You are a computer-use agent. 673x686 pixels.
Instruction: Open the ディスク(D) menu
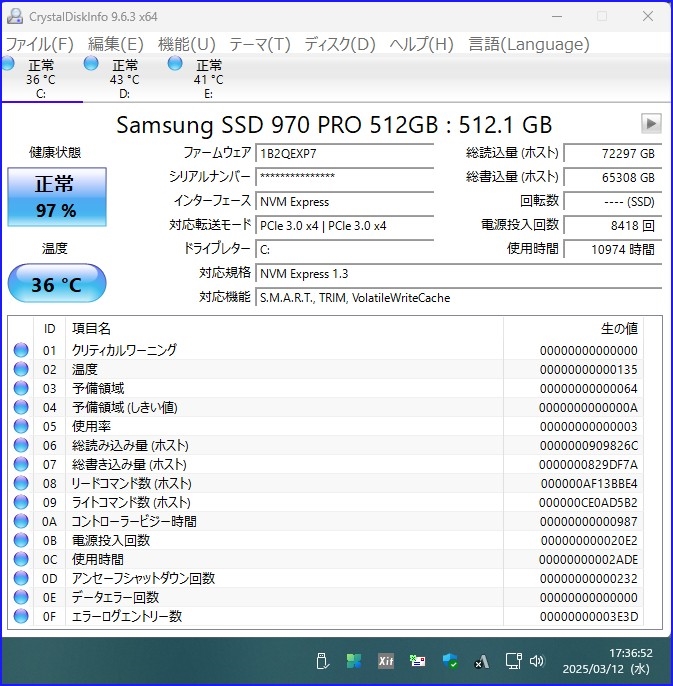[x=340, y=44]
